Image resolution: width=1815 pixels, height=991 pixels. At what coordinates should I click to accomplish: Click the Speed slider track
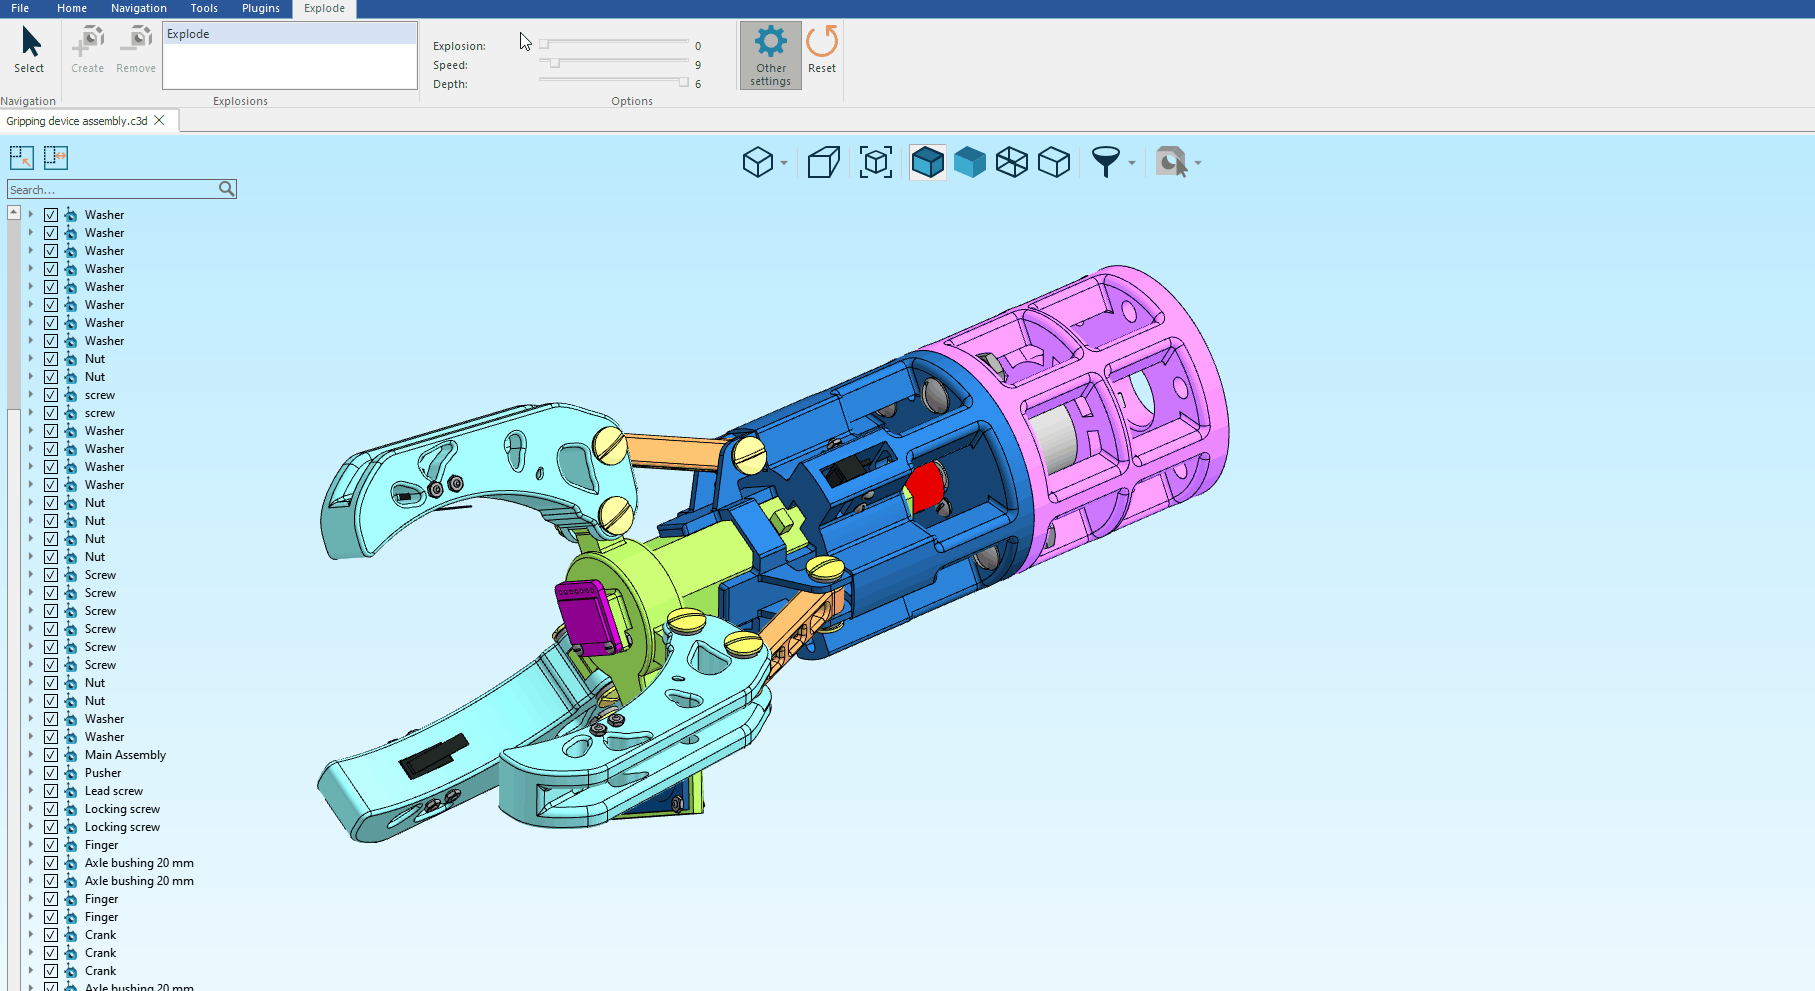point(614,64)
